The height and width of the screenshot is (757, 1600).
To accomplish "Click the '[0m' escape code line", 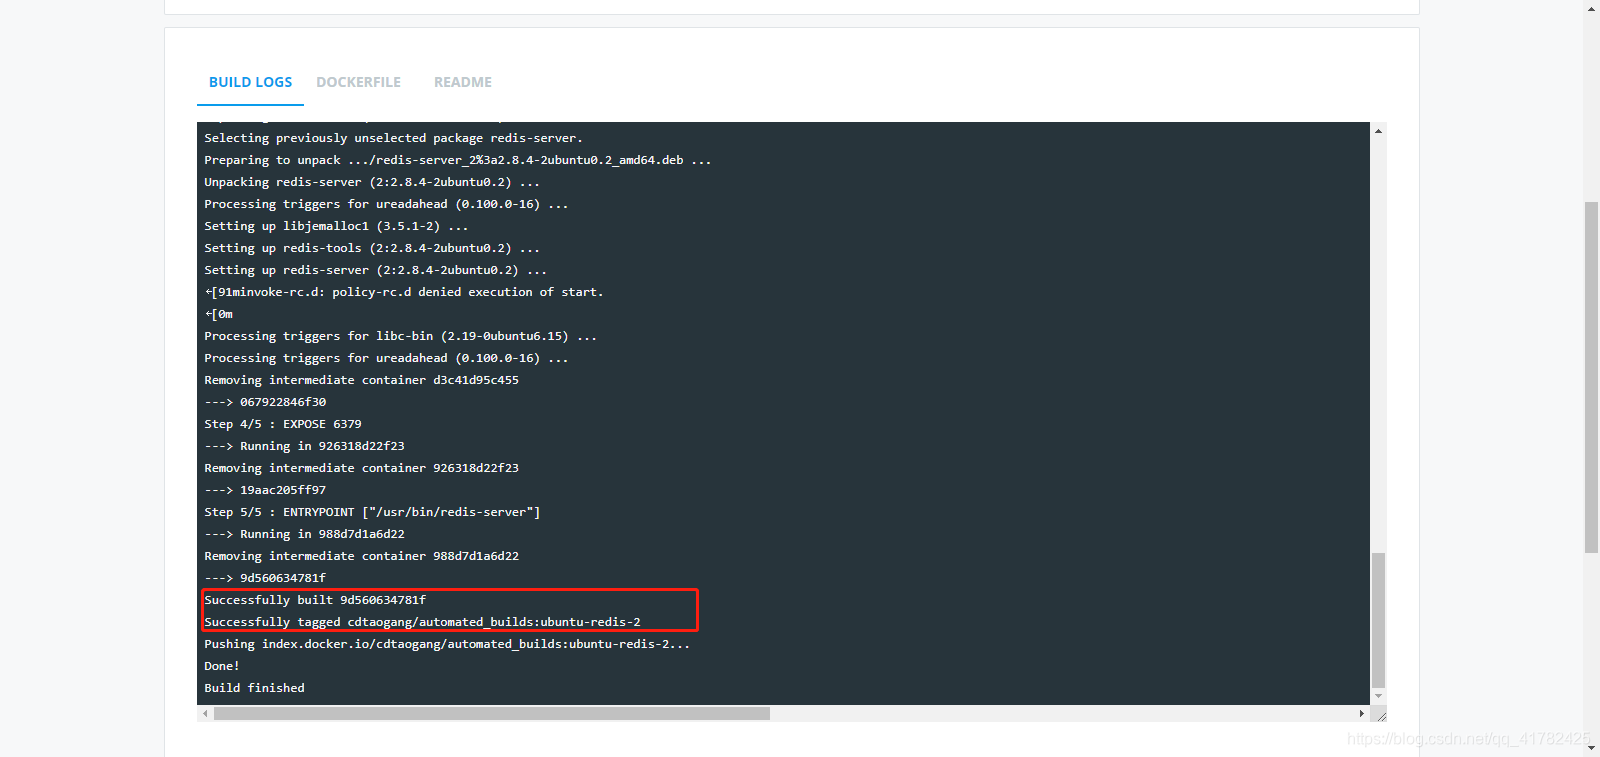I will point(219,314).
